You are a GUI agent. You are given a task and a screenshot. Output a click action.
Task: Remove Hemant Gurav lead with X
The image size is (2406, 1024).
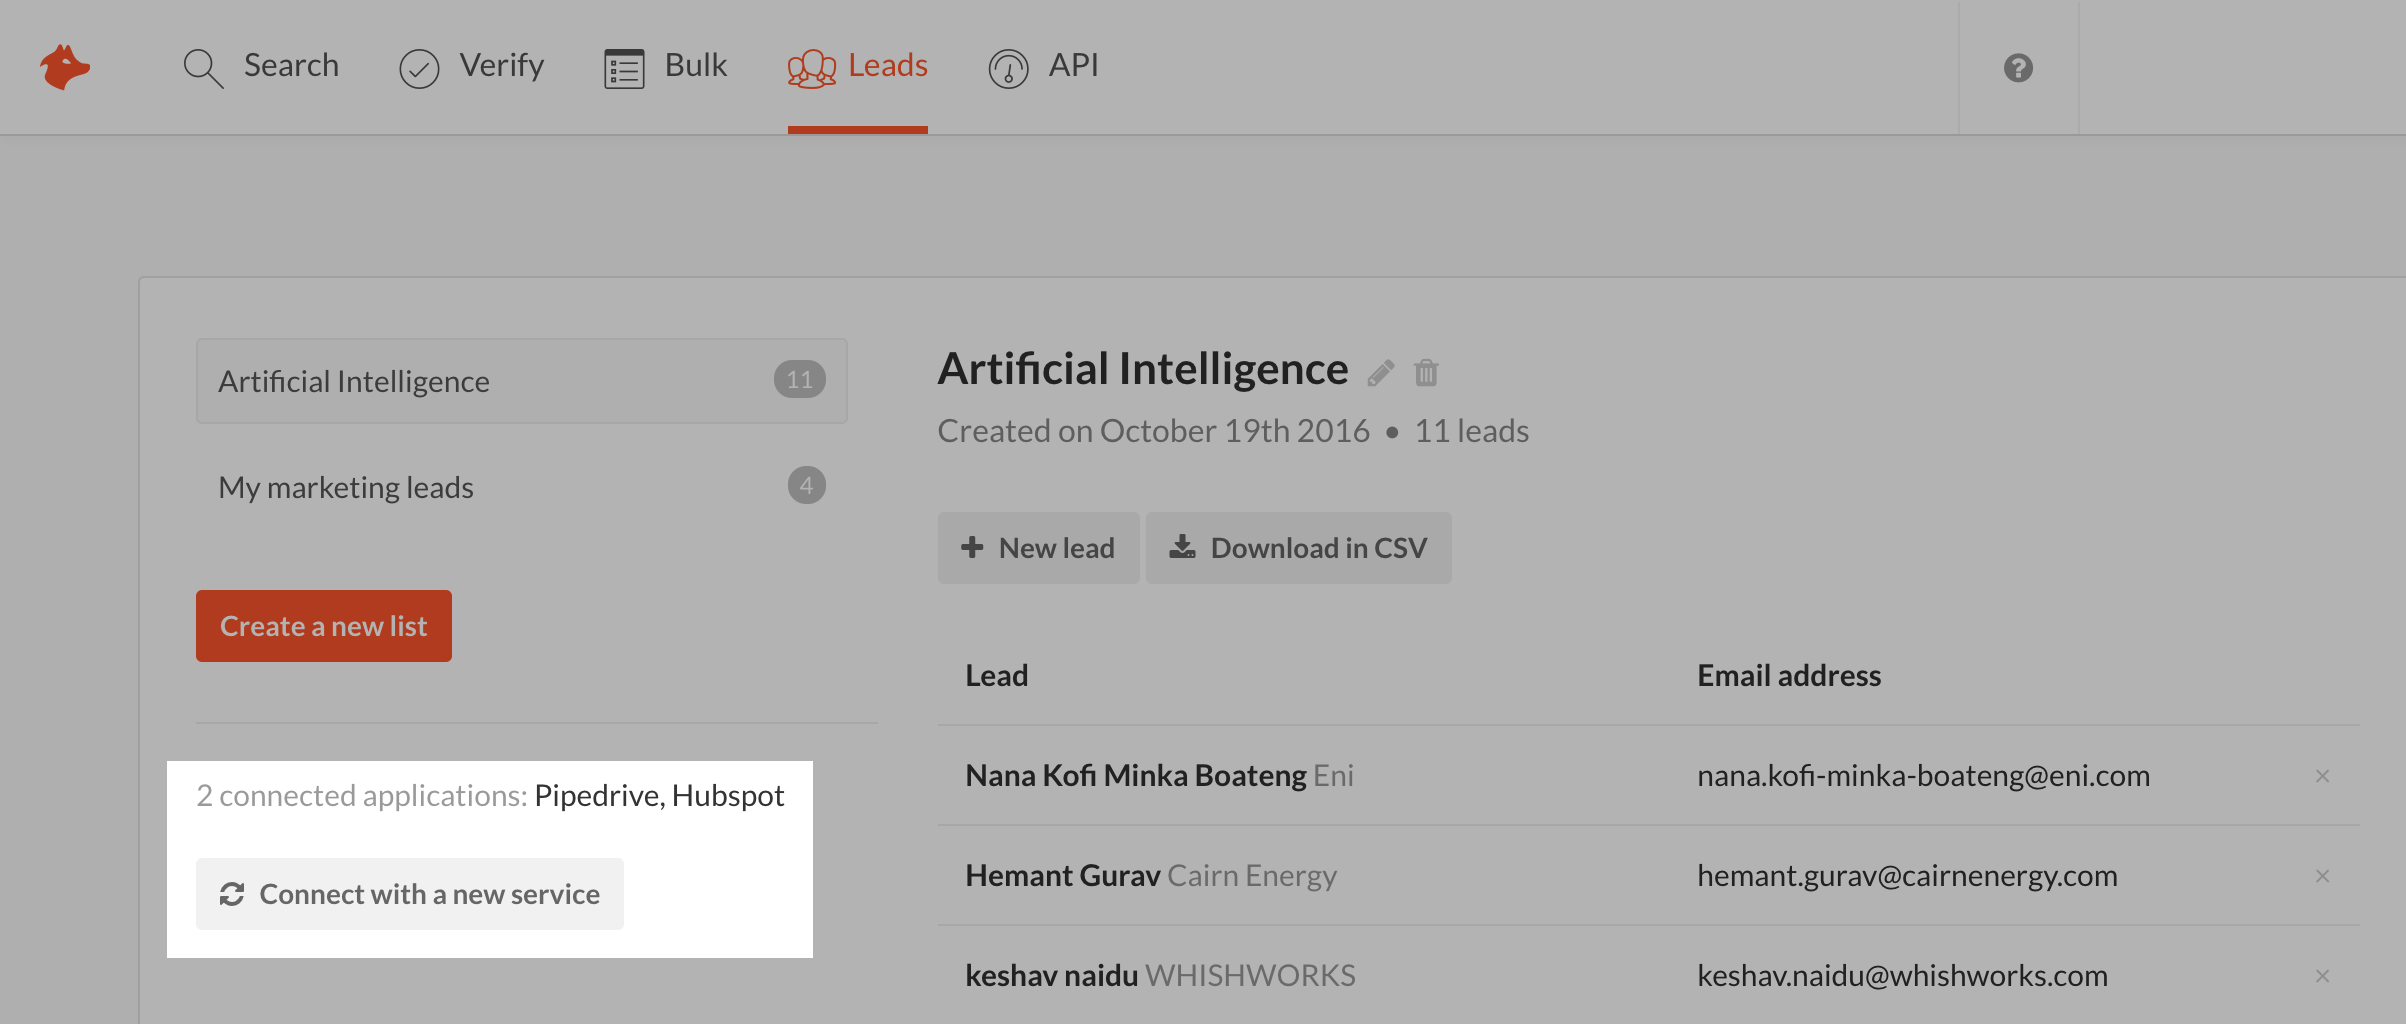click(2322, 876)
